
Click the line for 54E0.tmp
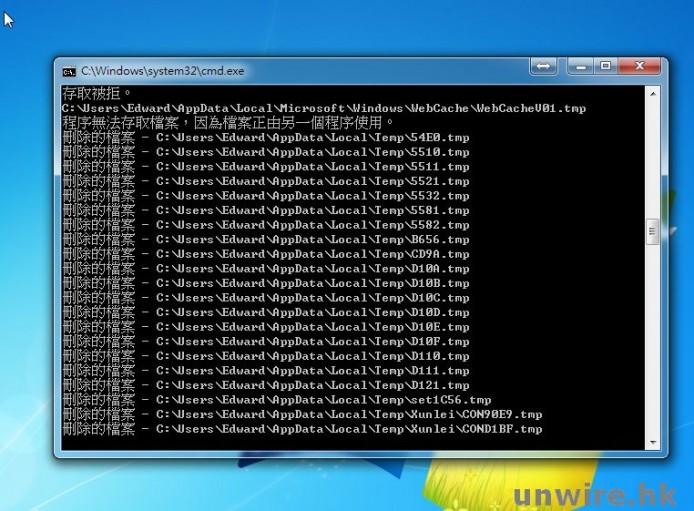coord(265,137)
